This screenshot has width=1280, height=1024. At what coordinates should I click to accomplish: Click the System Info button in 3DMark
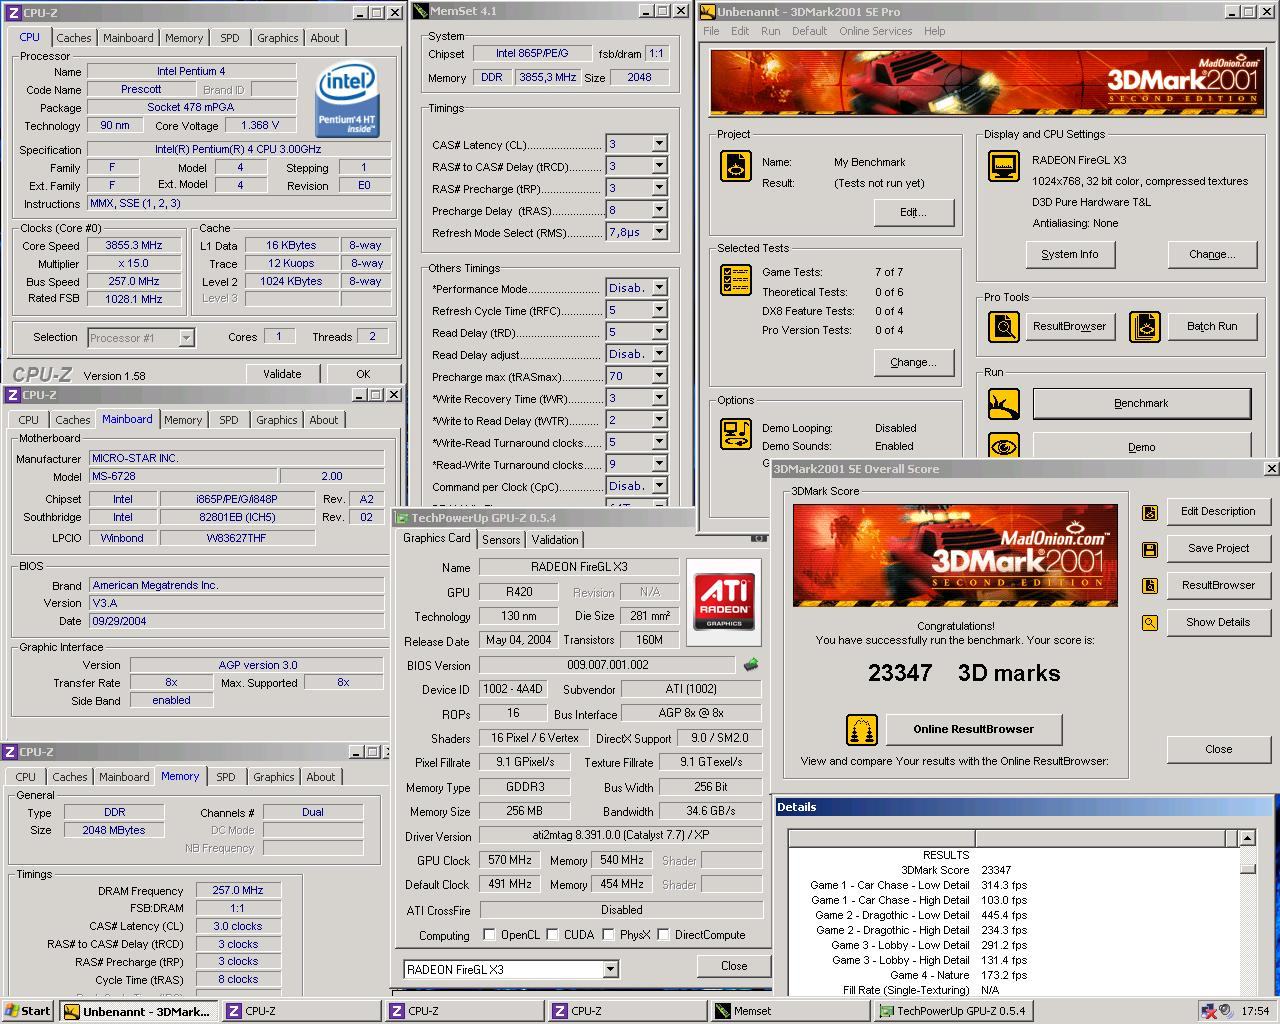pos(1070,254)
